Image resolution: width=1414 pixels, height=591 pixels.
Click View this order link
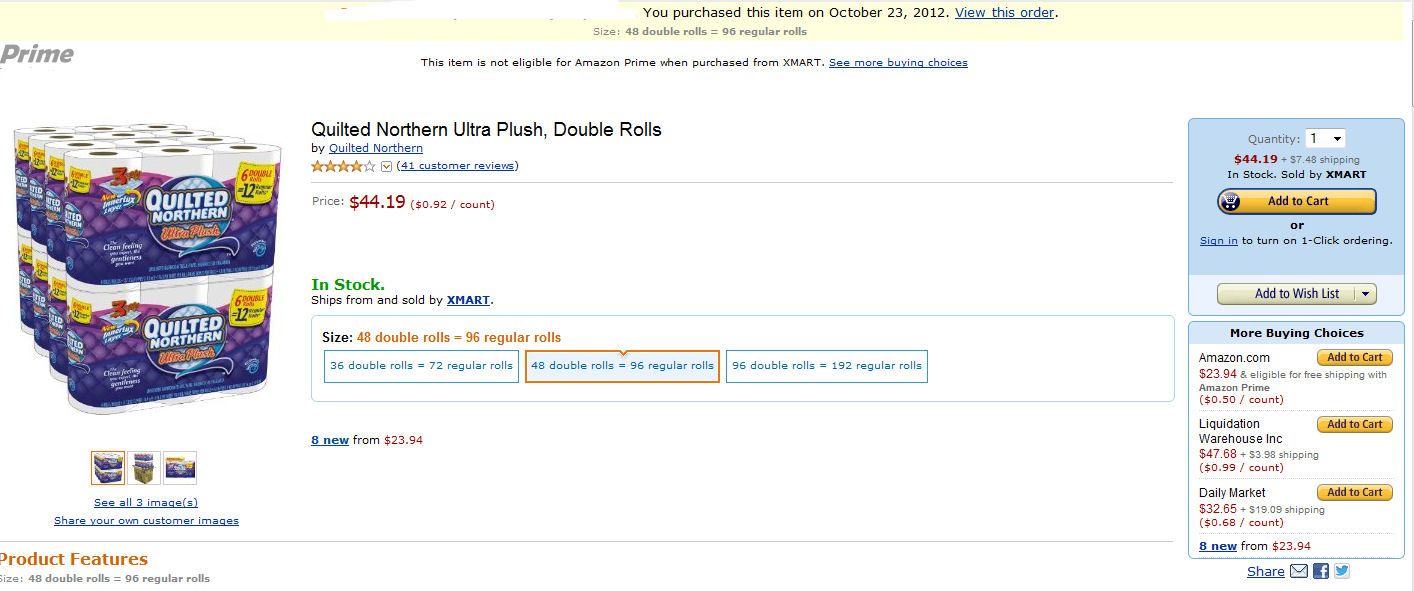click(x=1004, y=13)
